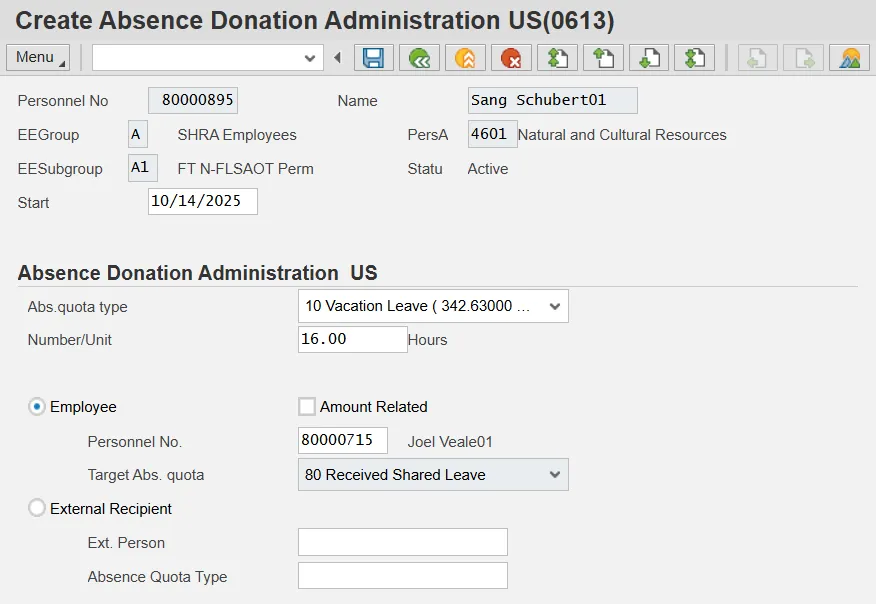Open the Menu button
This screenshot has height=604, width=876.
(38, 58)
